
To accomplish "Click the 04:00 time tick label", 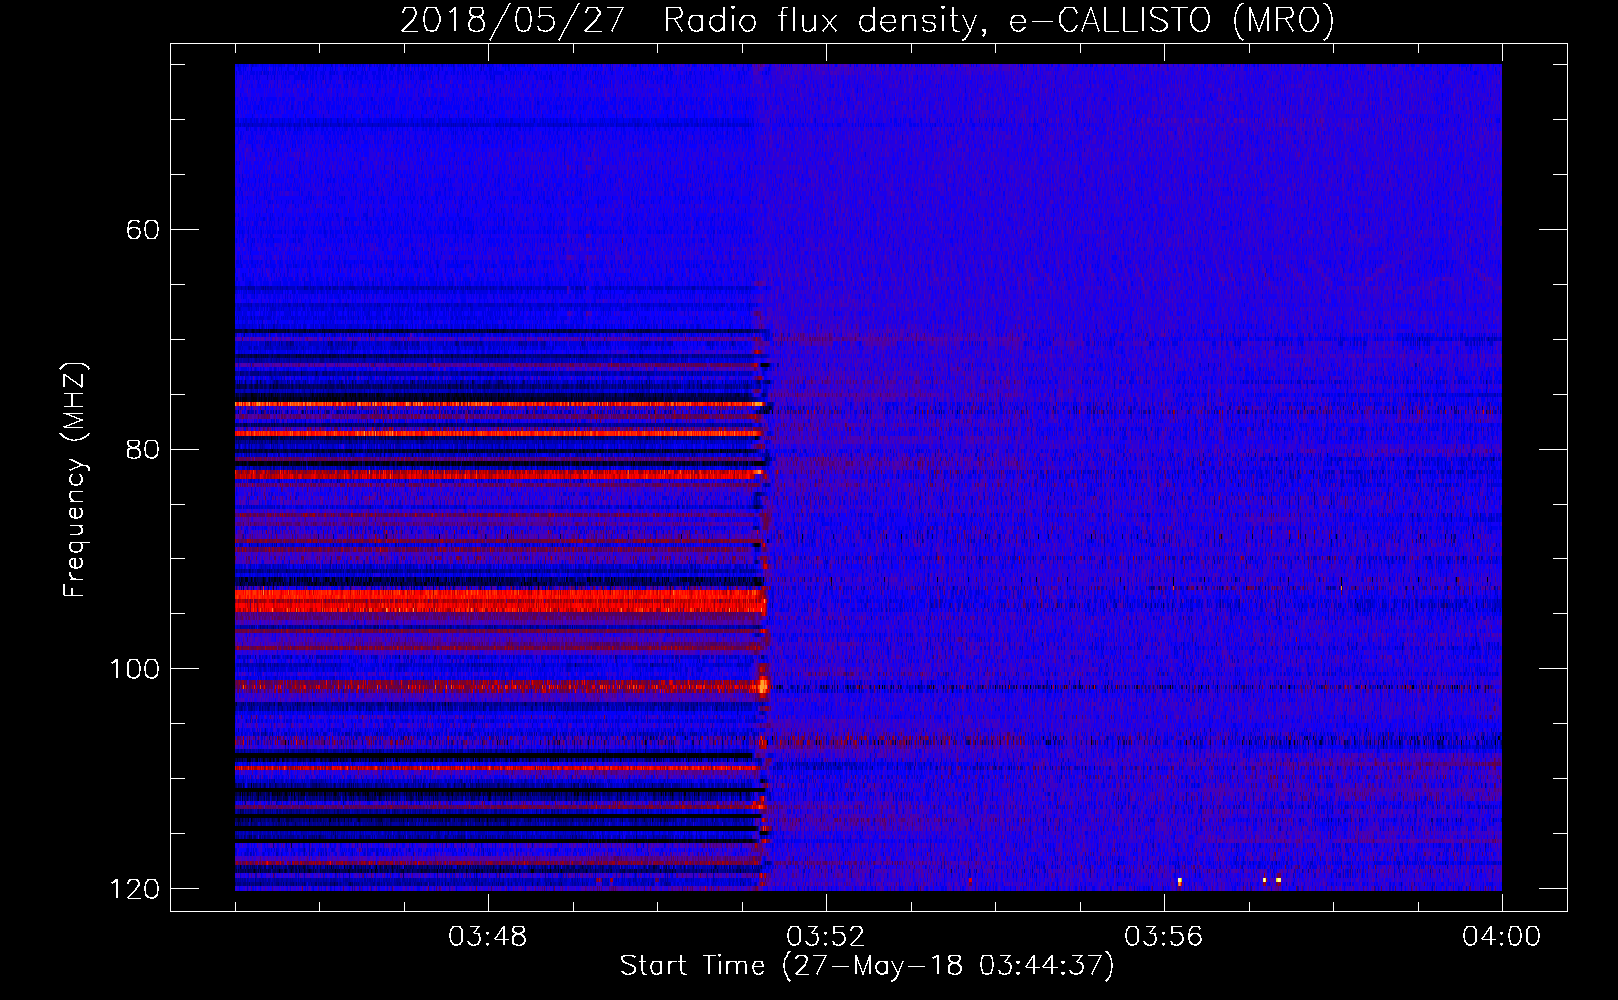I will click(x=1501, y=937).
